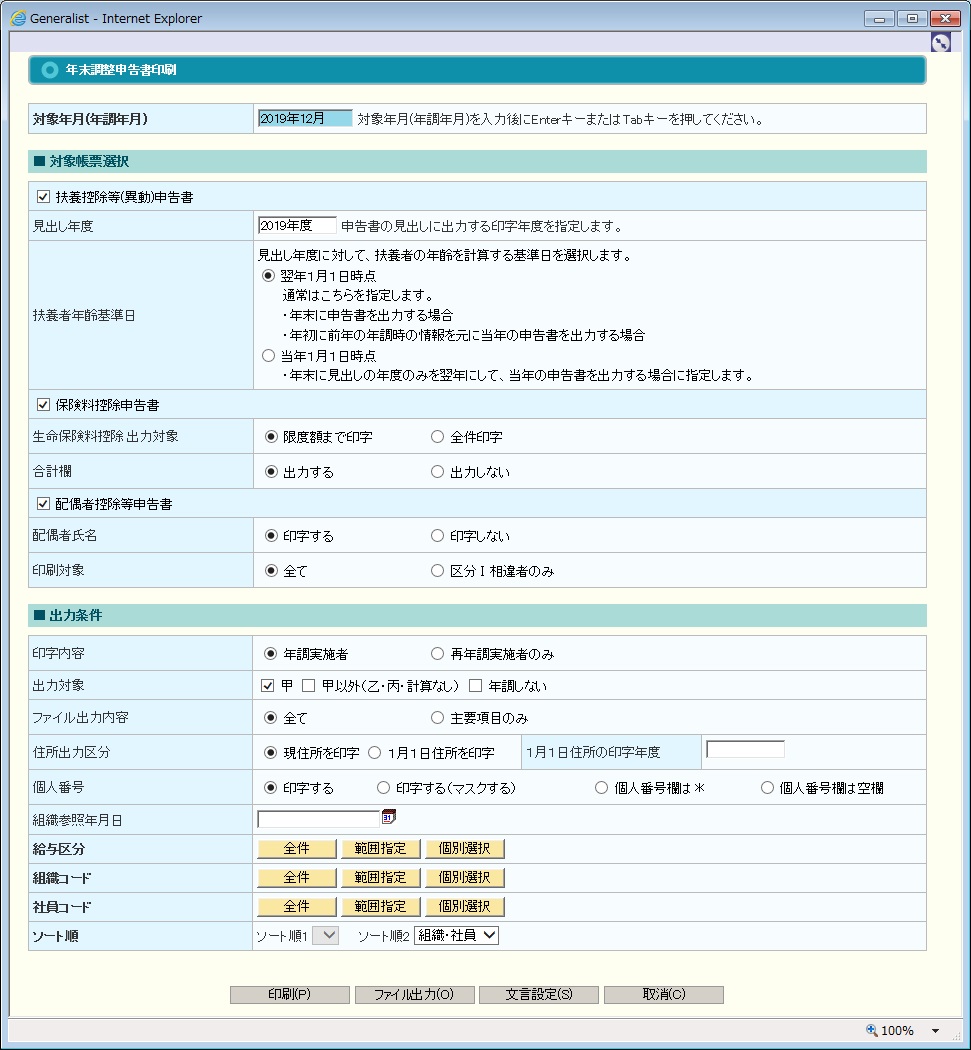Open 文言設定(S) settings
The height and width of the screenshot is (1050, 971).
(538, 995)
